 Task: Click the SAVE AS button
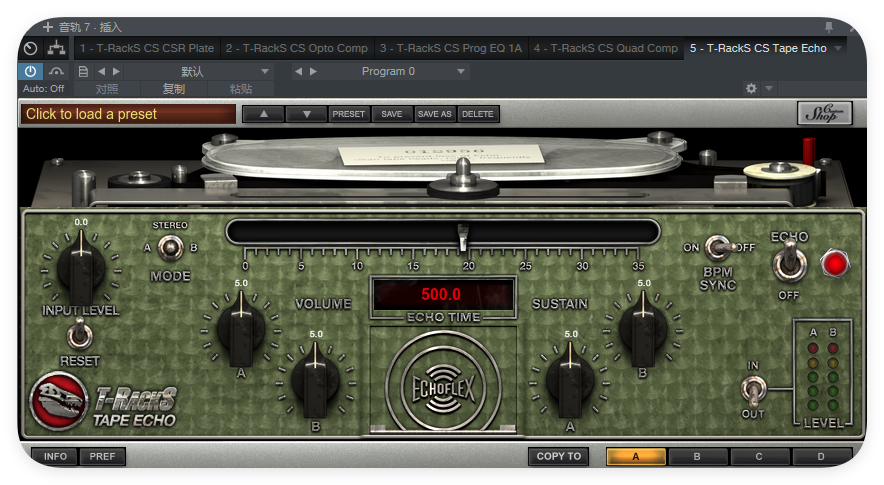point(435,114)
